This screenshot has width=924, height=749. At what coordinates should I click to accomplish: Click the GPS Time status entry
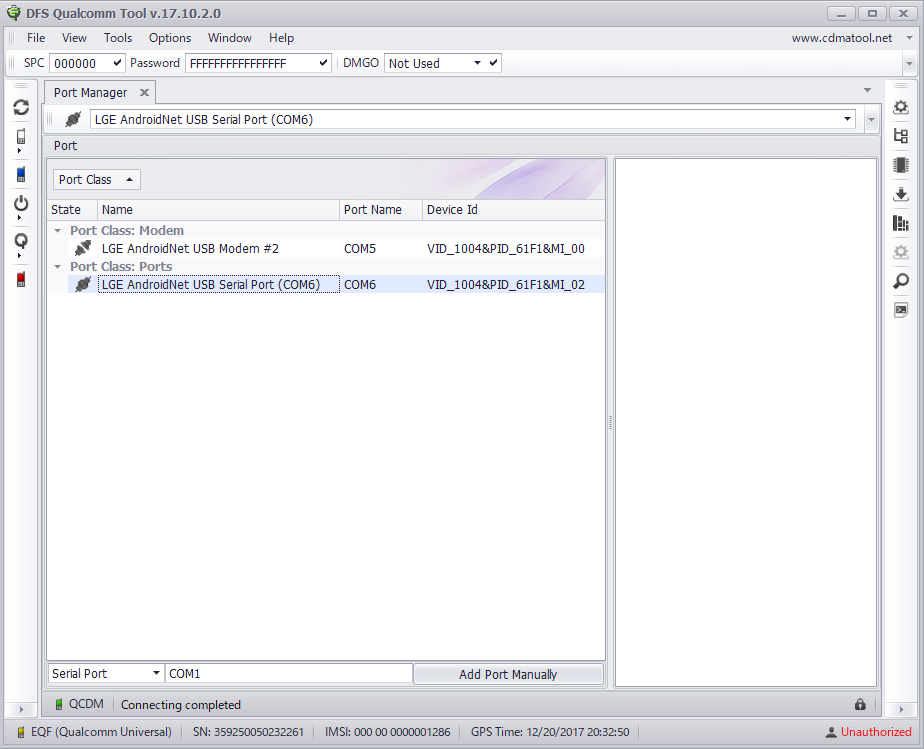coord(550,732)
